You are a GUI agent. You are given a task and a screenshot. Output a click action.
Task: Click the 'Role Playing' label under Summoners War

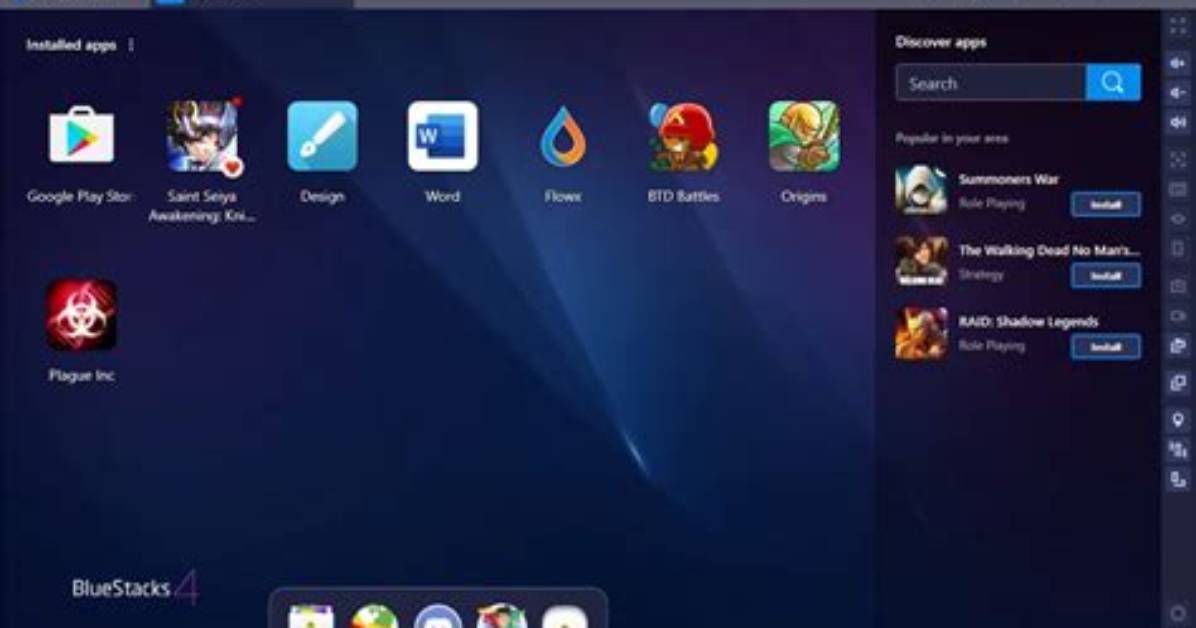point(992,204)
